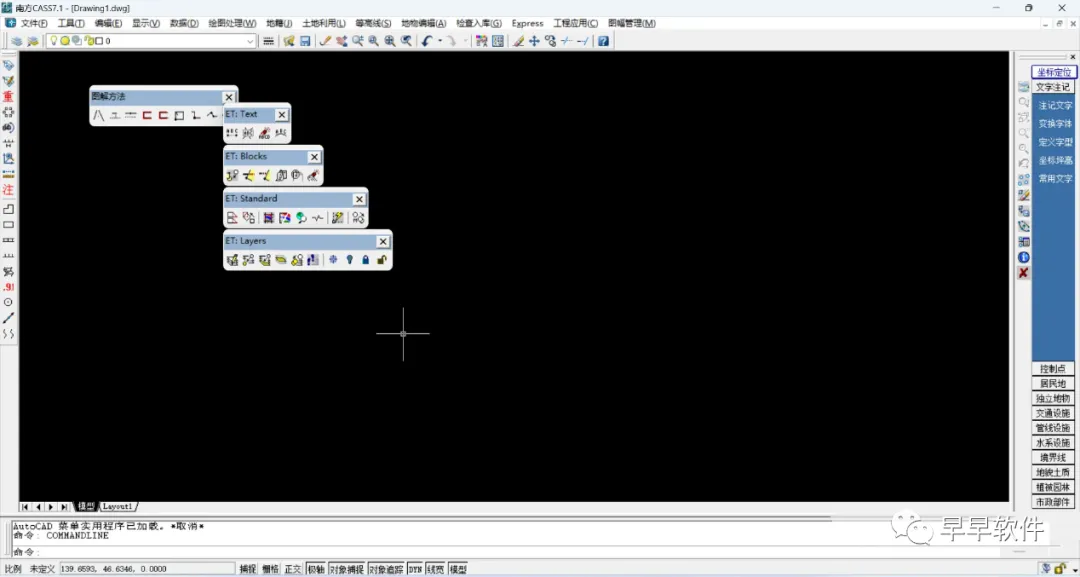Viewport: 1080px width, 577px height.
Task: Click the 交通设施 category button
Action: click(1053, 413)
